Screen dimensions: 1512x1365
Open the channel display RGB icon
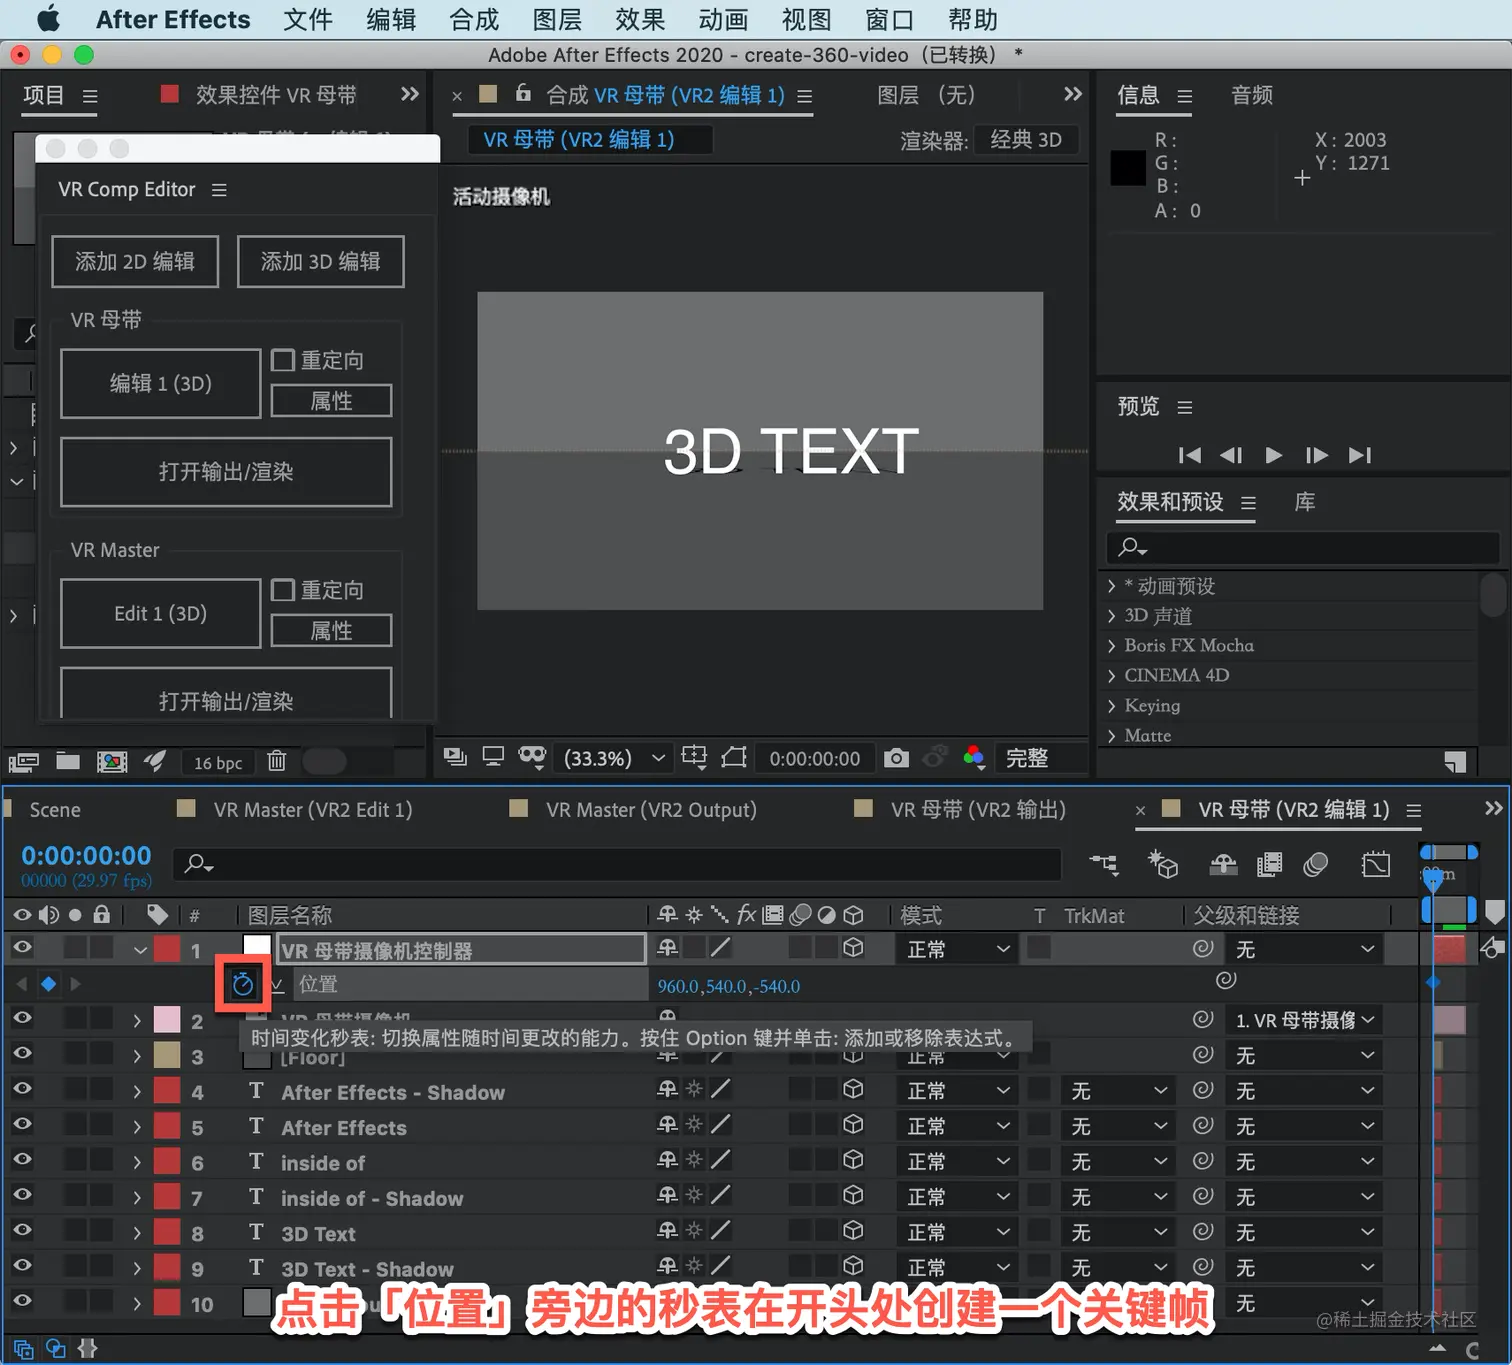tap(974, 758)
